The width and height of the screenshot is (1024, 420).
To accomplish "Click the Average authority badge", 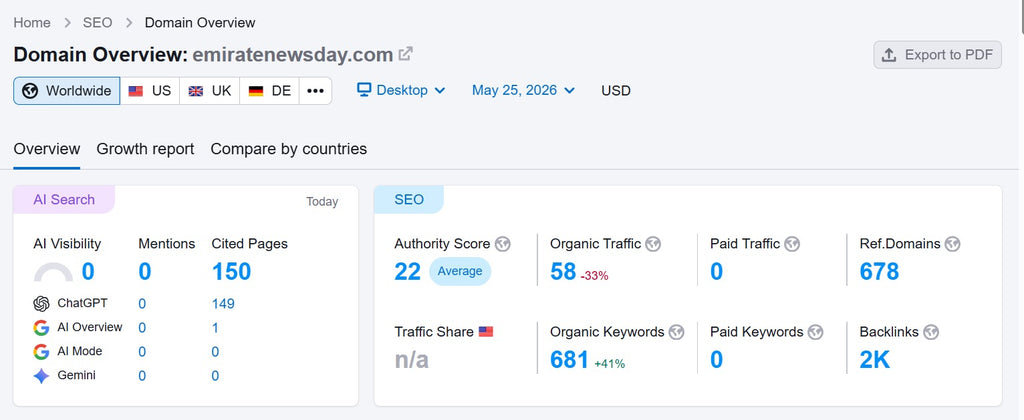I will (x=460, y=271).
